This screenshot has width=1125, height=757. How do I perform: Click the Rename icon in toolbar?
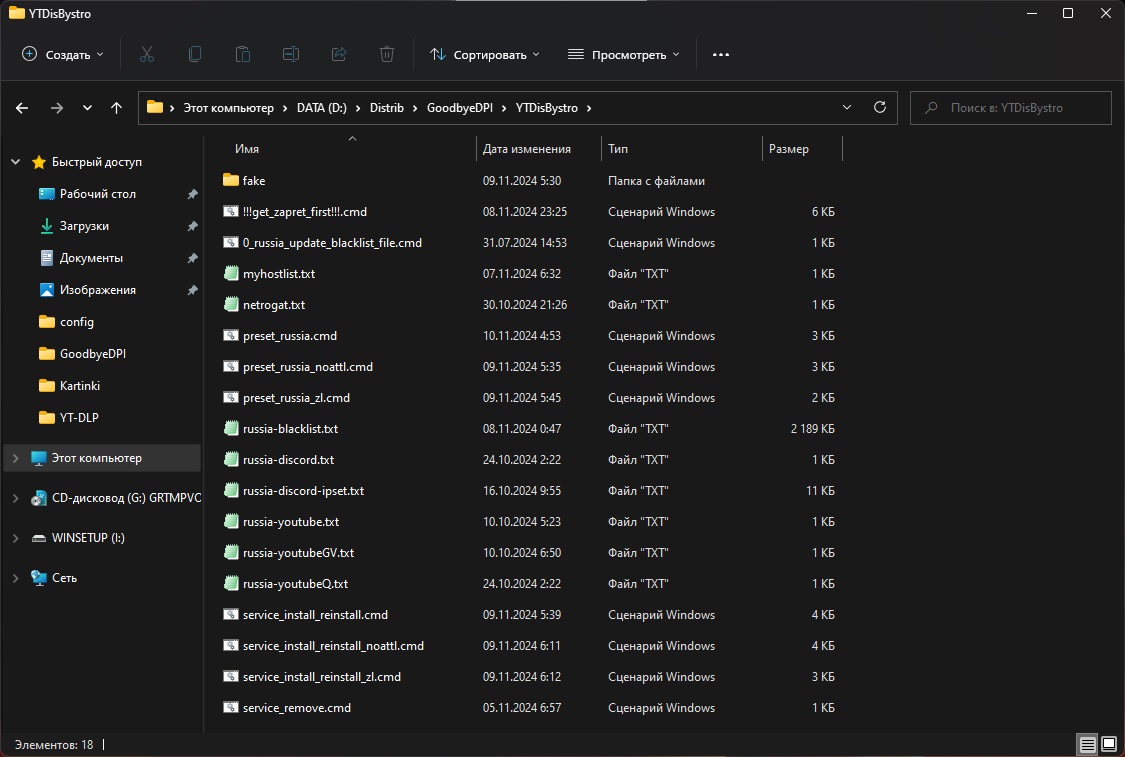click(x=290, y=54)
